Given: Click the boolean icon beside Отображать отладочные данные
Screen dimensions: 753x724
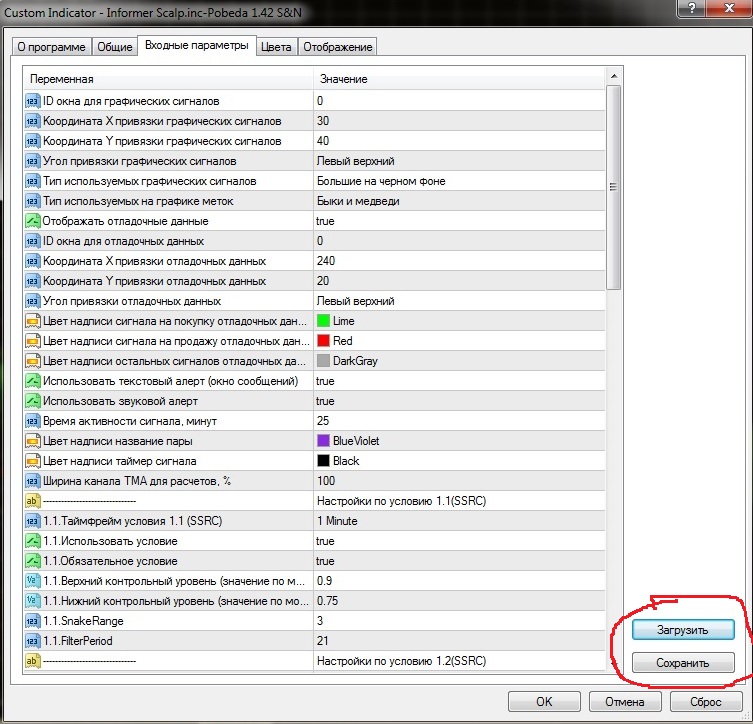Looking at the screenshot, I should click(32, 221).
